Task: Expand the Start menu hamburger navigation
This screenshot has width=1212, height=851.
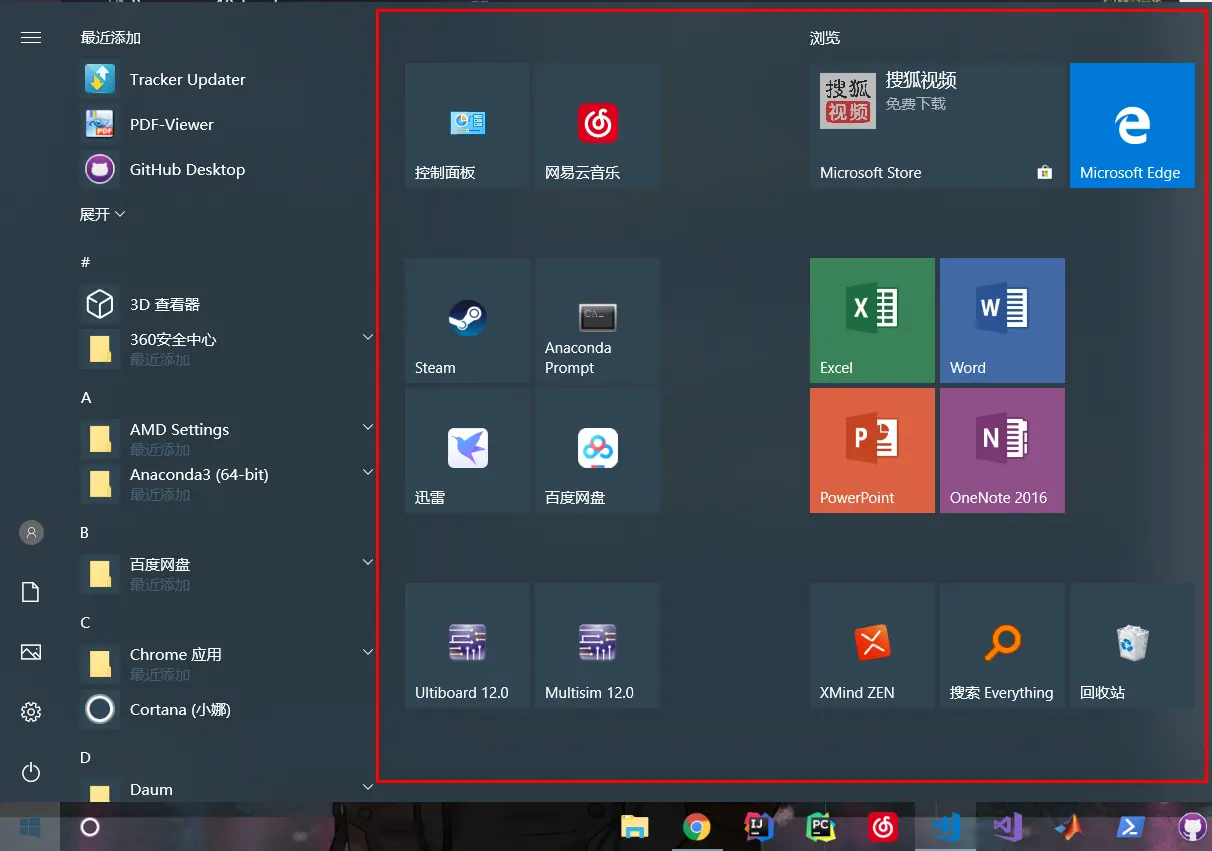Action: point(31,37)
